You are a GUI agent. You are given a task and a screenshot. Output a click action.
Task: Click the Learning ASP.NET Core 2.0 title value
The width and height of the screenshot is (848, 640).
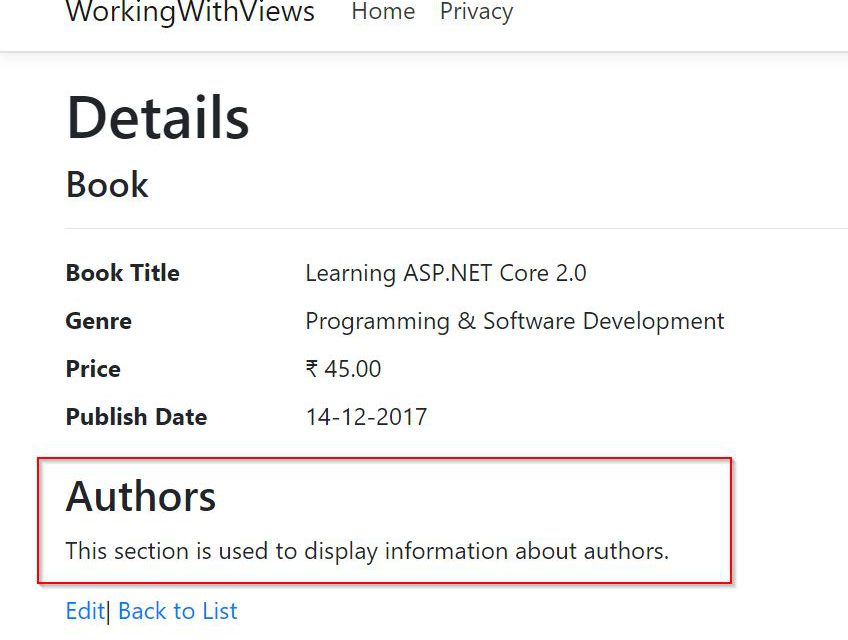[445, 273]
